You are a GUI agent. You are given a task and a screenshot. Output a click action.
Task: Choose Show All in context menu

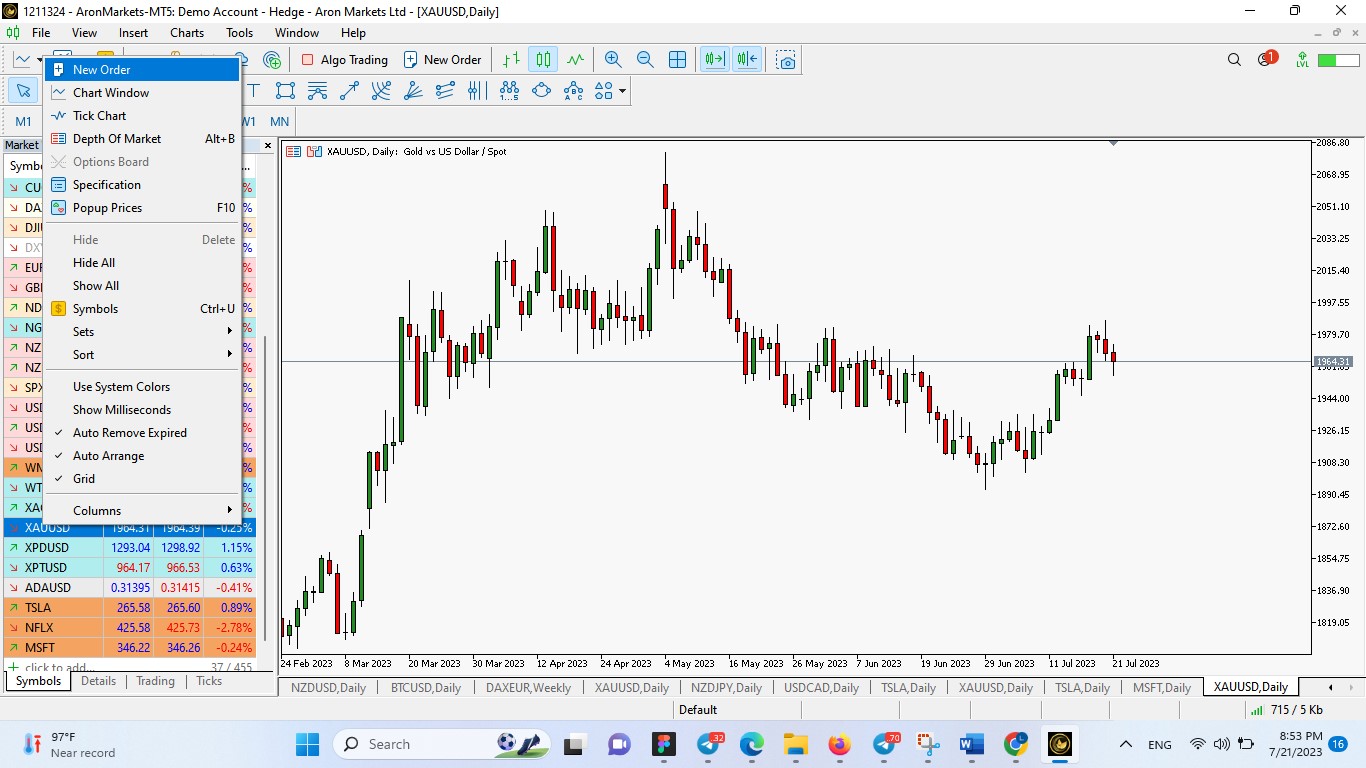click(142, 286)
